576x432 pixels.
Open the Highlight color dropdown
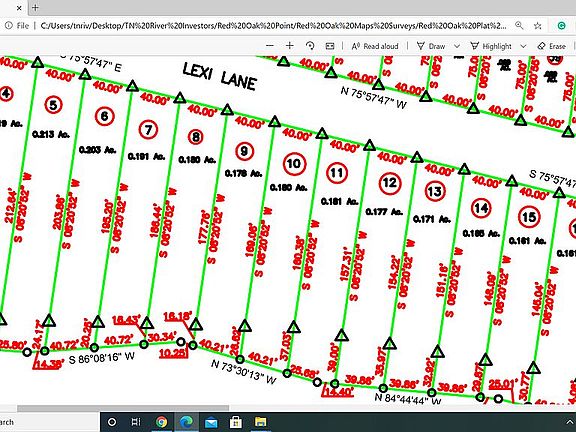pos(523,46)
